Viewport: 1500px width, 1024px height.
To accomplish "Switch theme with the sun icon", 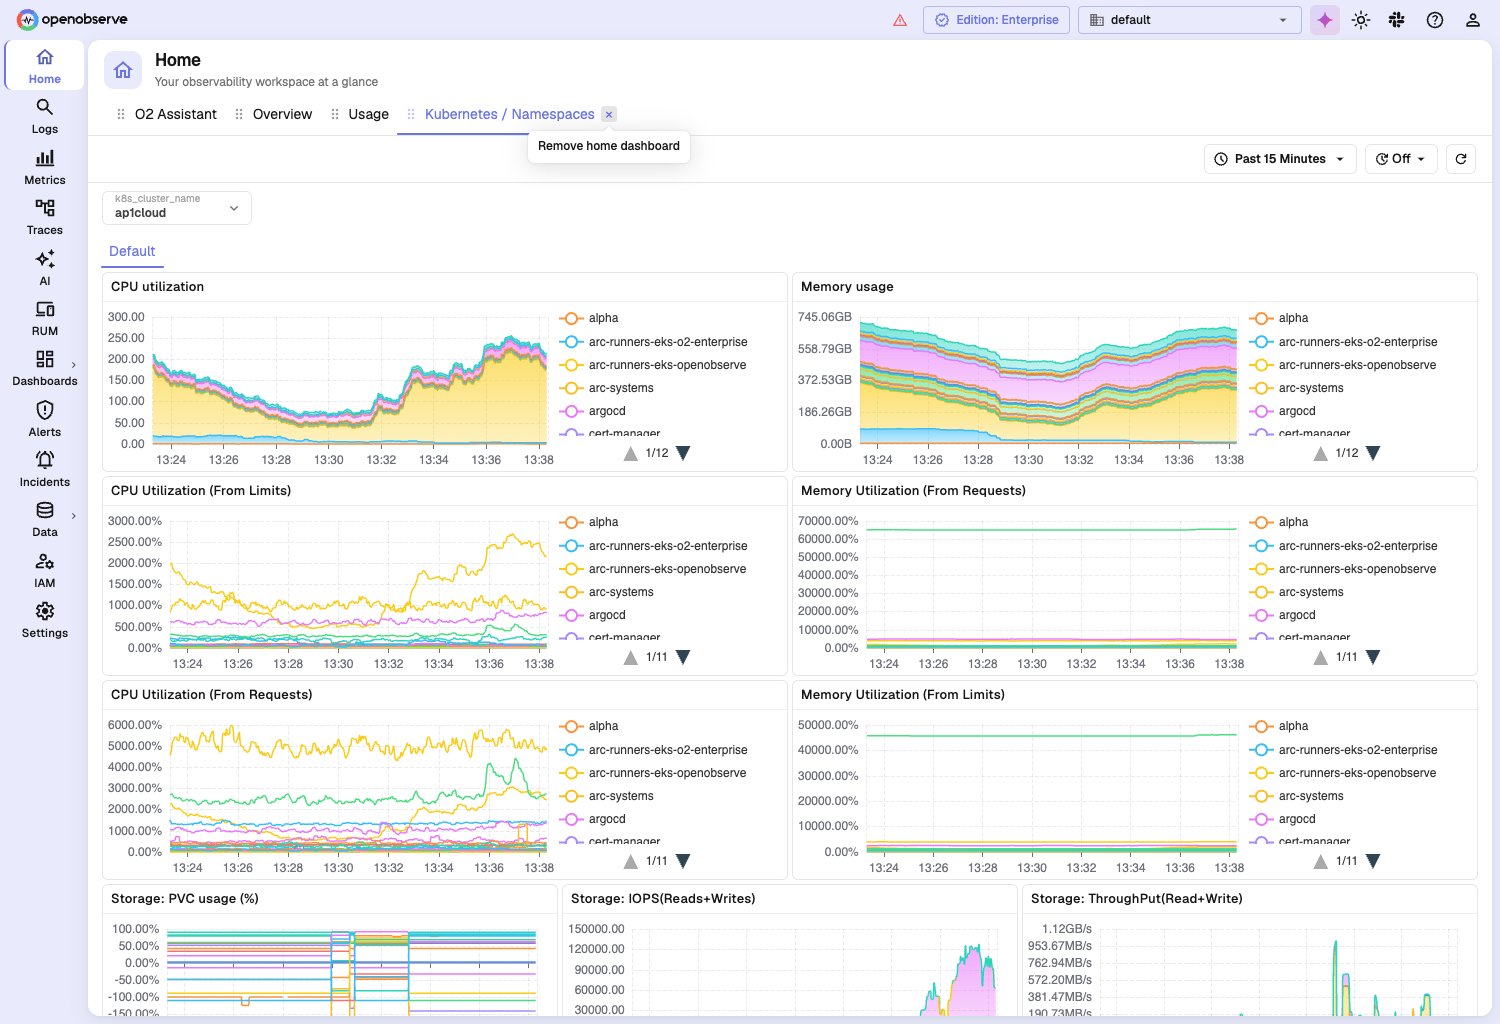I will tap(1361, 20).
